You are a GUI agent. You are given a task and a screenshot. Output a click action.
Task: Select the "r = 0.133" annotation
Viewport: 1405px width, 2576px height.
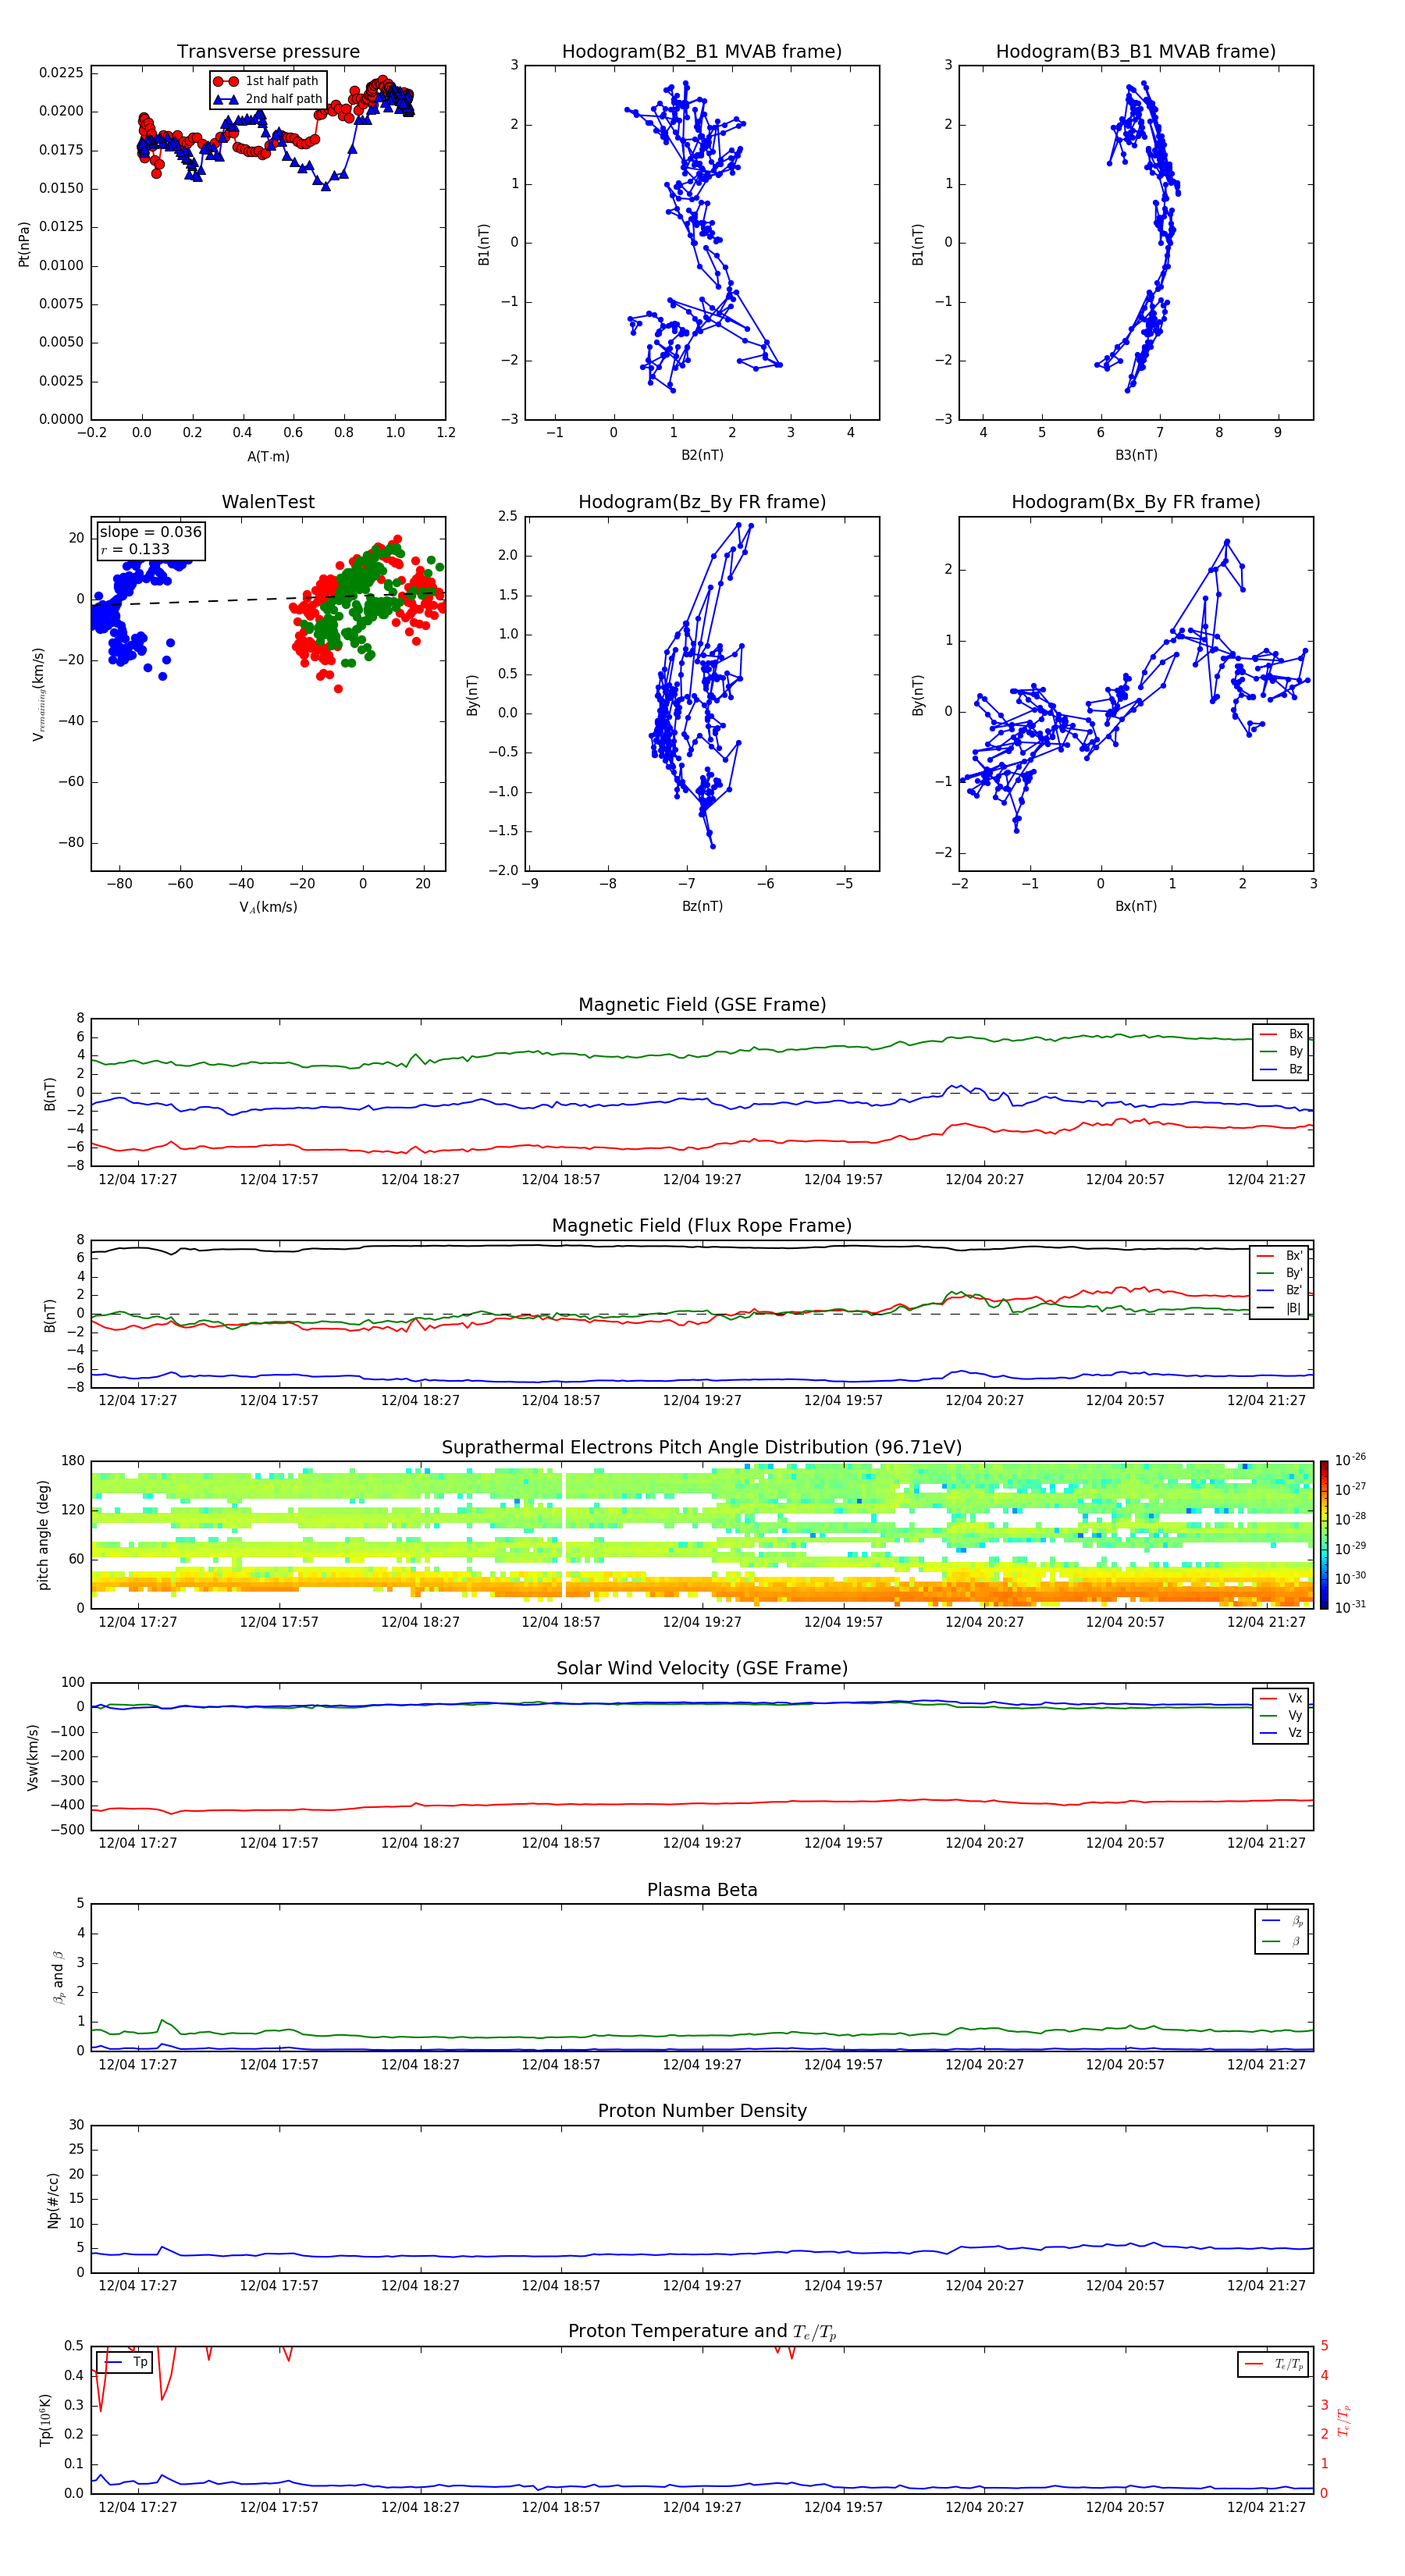click(135, 549)
